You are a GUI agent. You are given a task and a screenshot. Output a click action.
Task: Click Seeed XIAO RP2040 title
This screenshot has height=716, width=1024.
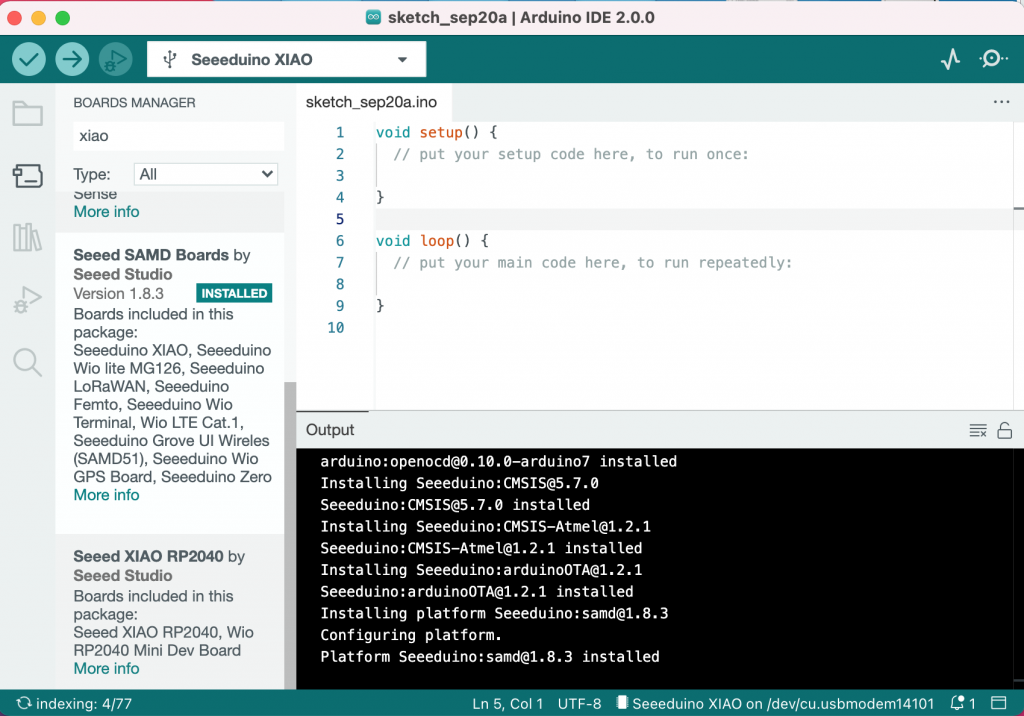coord(148,556)
